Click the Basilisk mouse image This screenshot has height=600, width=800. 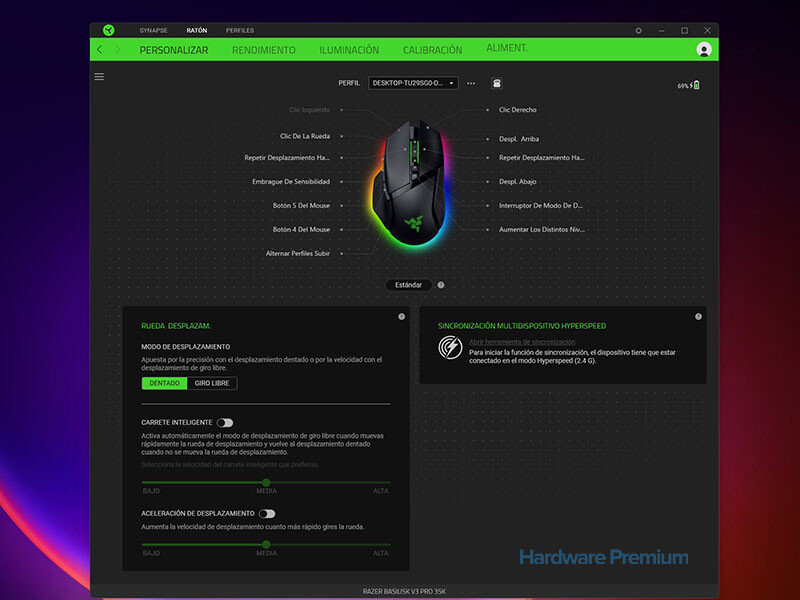click(410, 183)
